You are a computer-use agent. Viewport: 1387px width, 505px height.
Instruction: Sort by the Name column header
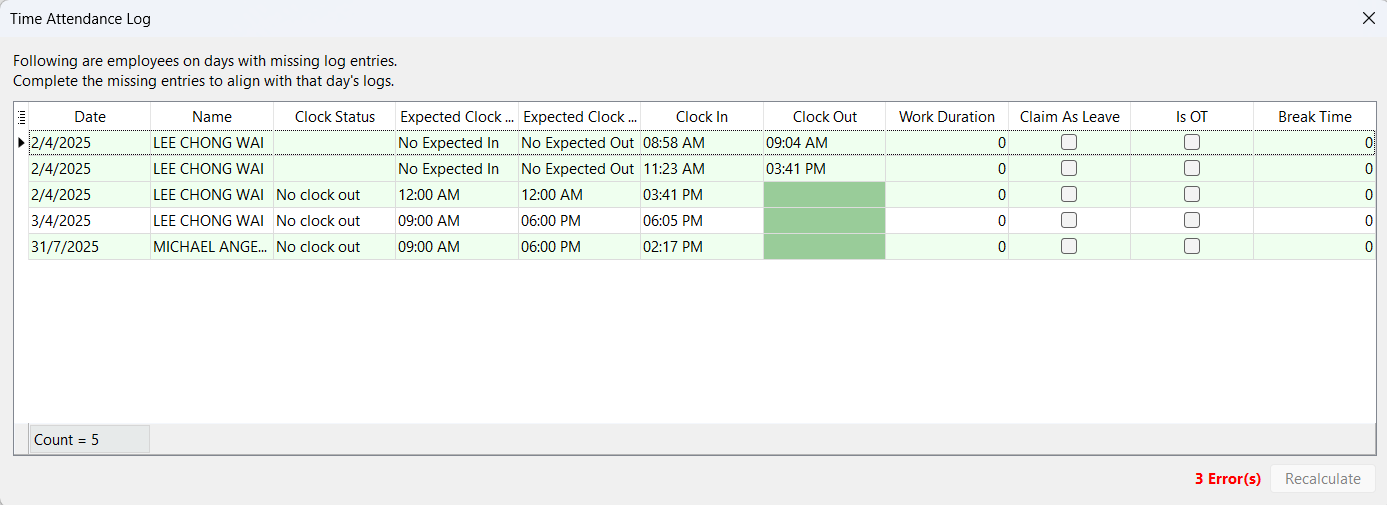(212, 117)
